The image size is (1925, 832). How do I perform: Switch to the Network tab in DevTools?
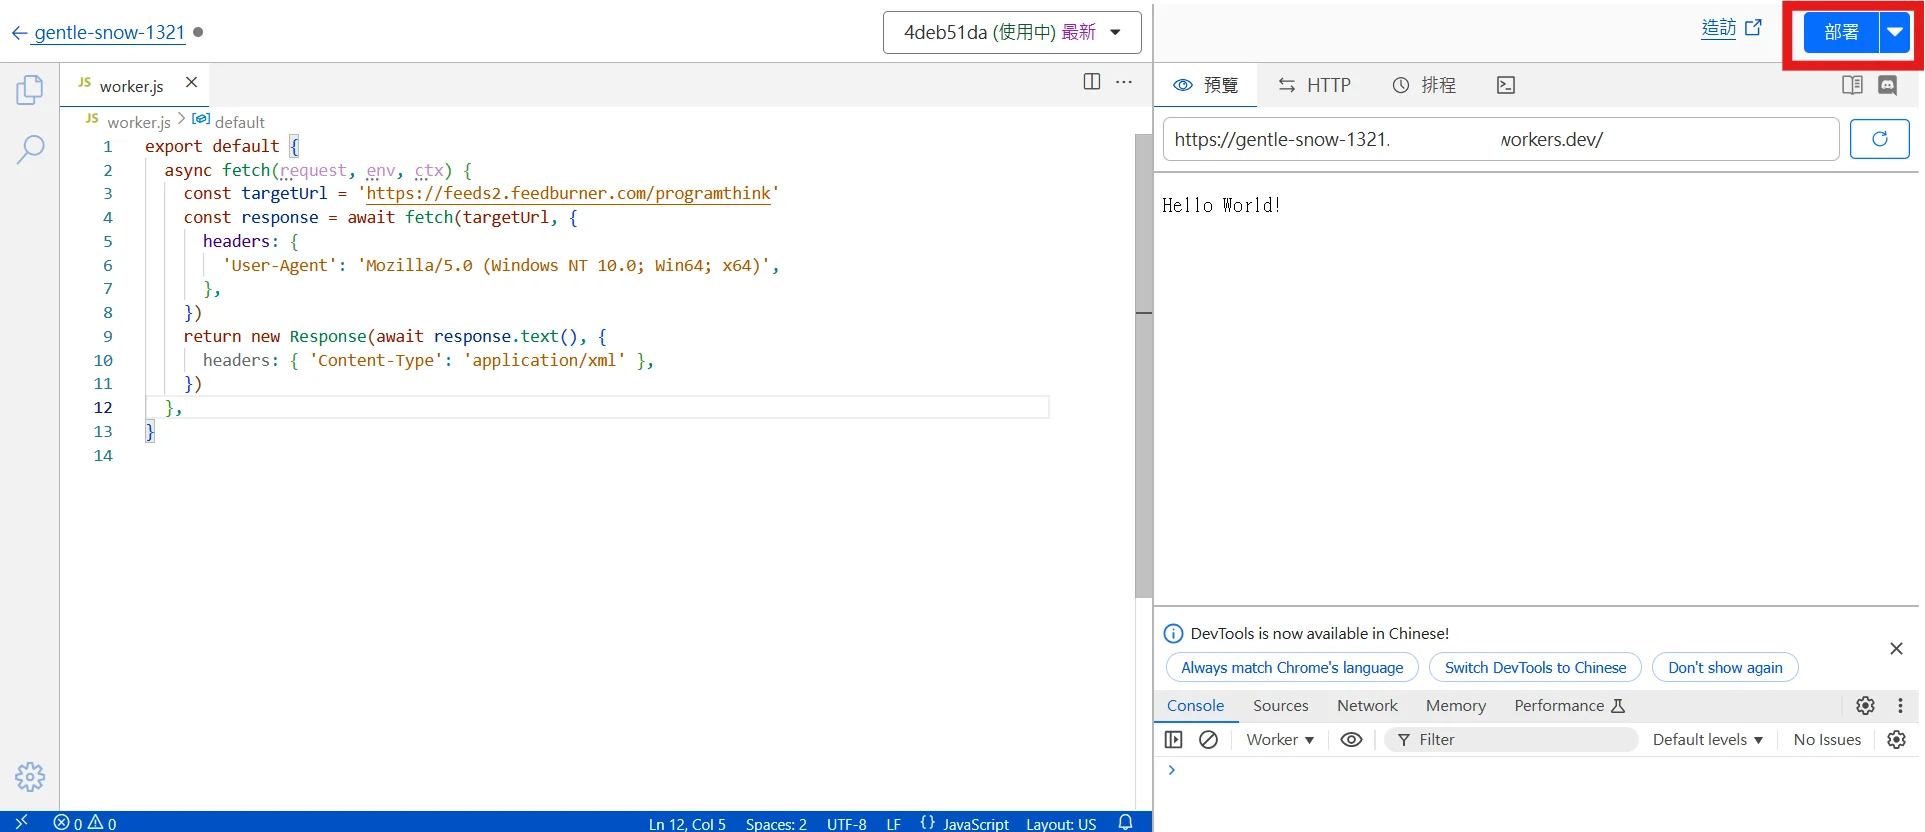coord(1367,706)
